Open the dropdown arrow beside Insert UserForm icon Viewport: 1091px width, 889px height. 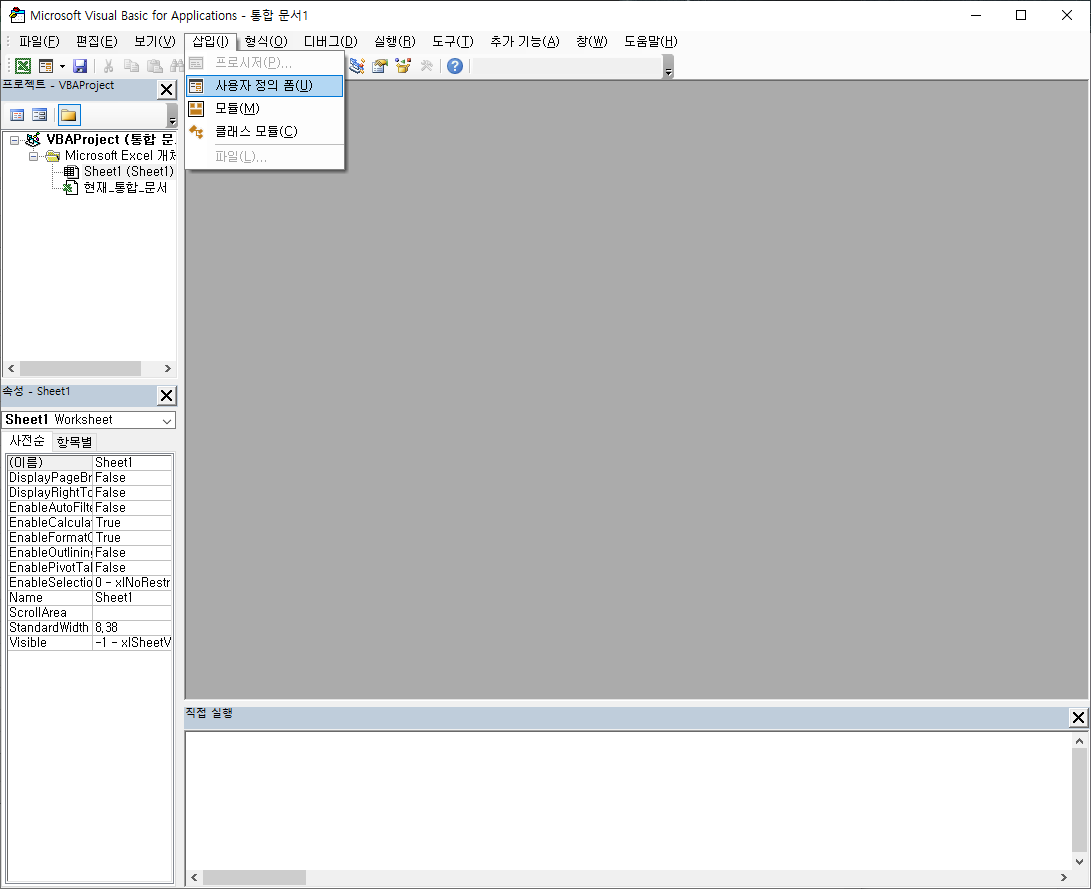click(x=62, y=66)
